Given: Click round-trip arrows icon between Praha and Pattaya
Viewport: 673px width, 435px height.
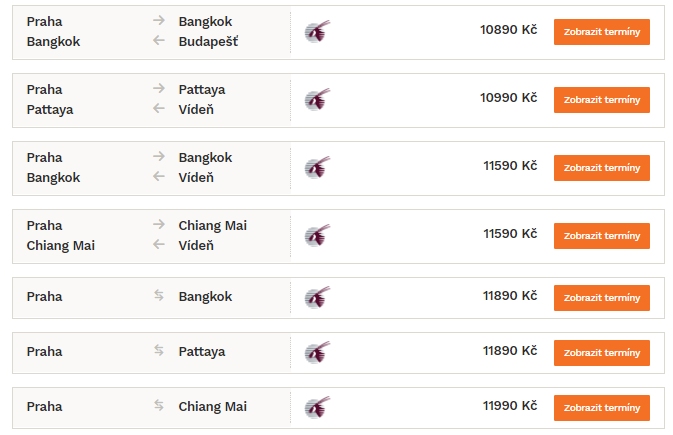Looking at the screenshot, I should pos(159,350).
